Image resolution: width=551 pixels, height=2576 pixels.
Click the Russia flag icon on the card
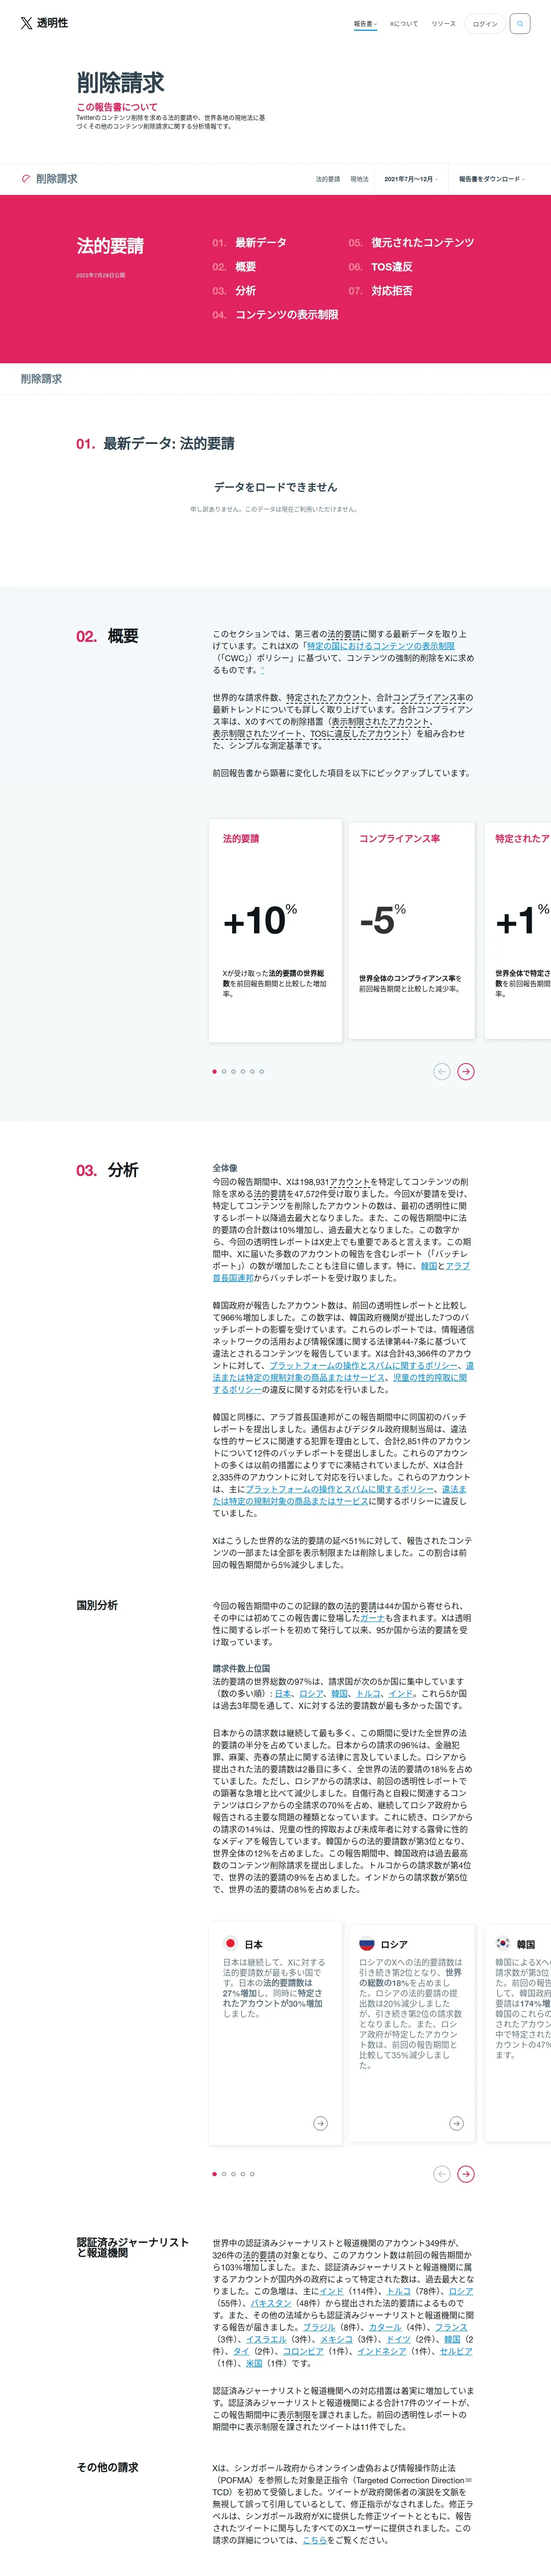(366, 1944)
